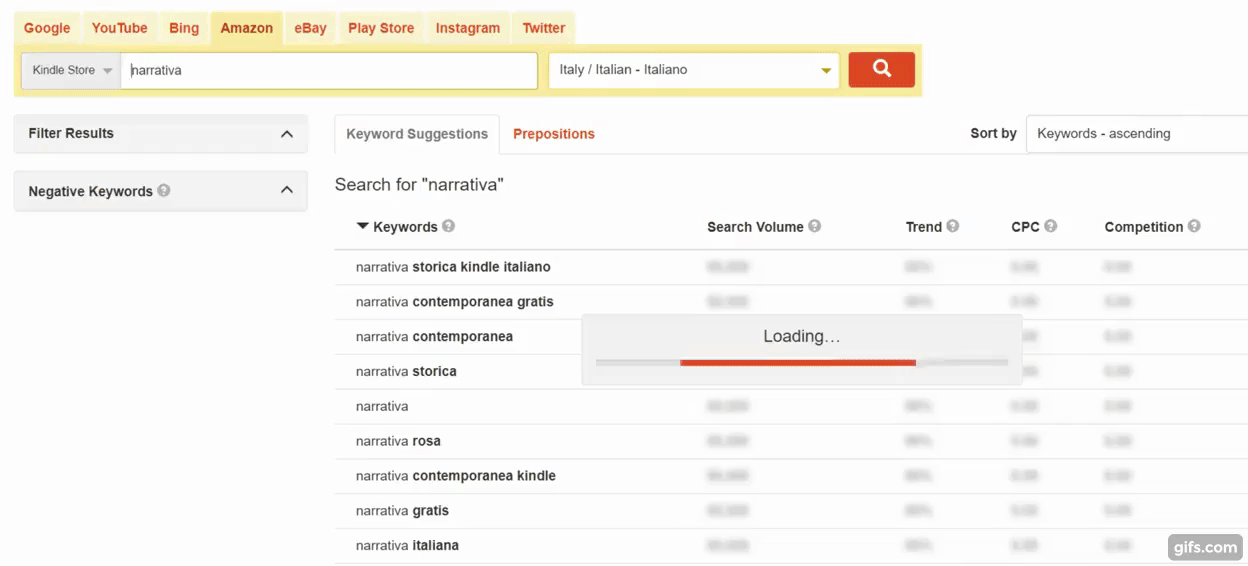Click help icon beside Keywords column header
1248x566 pixels.
[448, 226]
